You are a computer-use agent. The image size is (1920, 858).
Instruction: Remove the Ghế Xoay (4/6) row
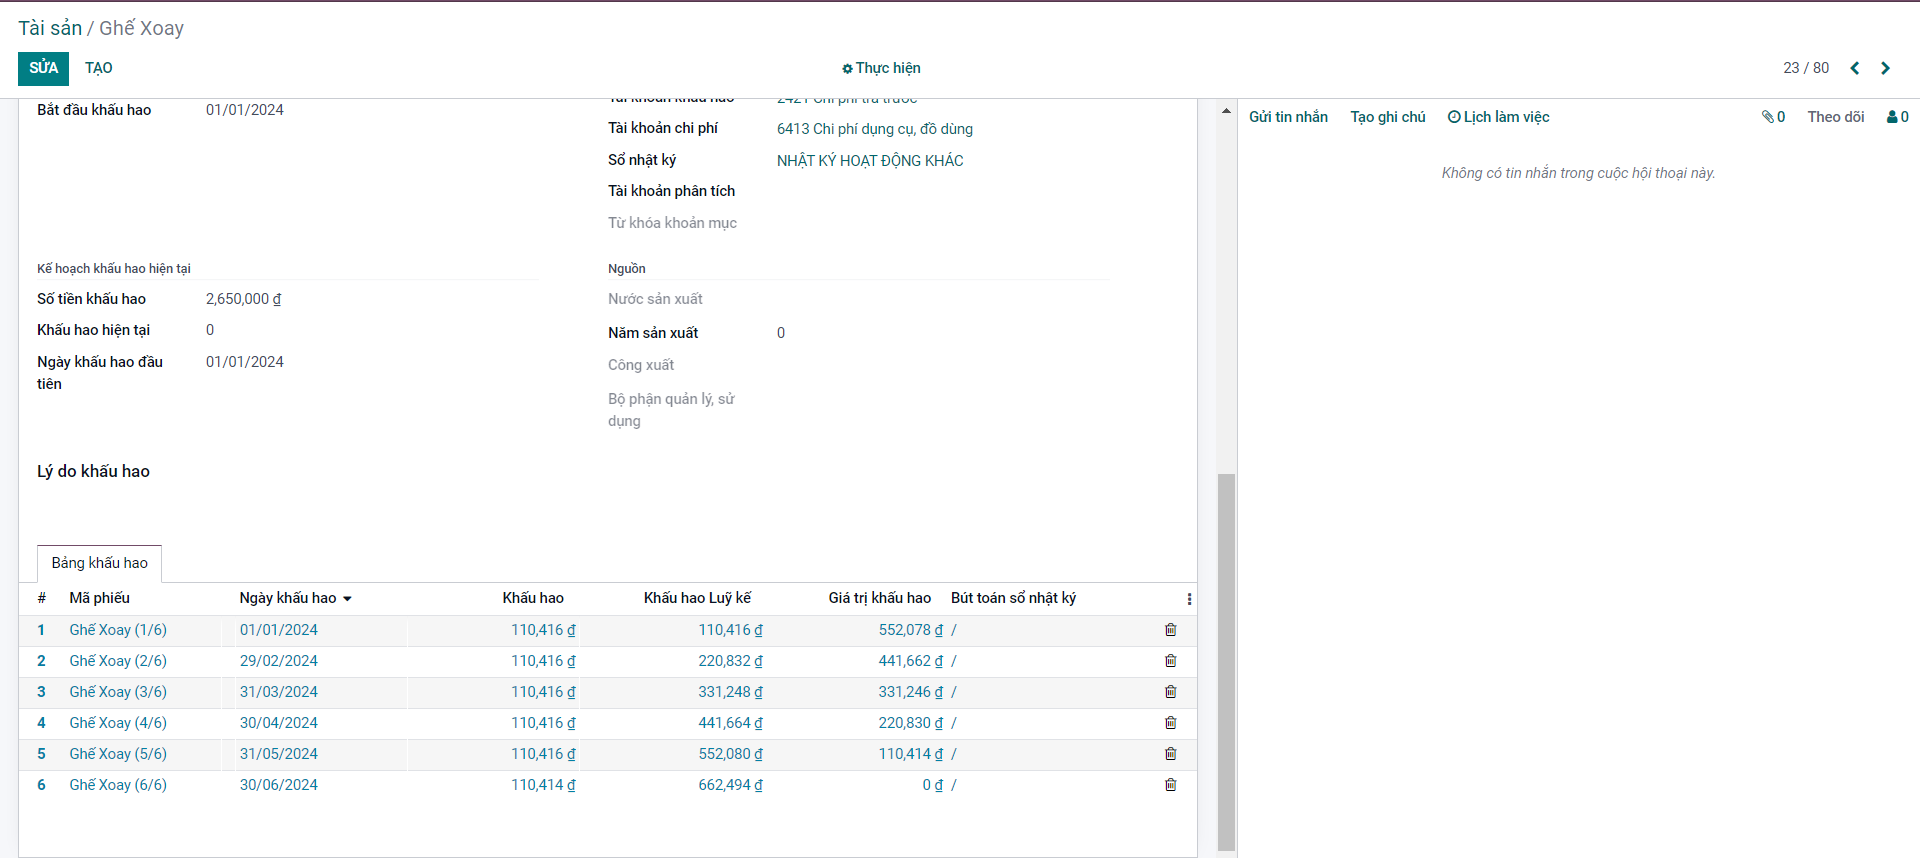[x=1170, y=723]
